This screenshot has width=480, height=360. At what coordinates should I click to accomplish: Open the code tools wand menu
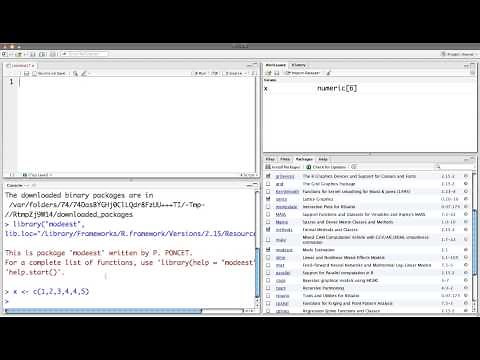click(x=84, y=73)
